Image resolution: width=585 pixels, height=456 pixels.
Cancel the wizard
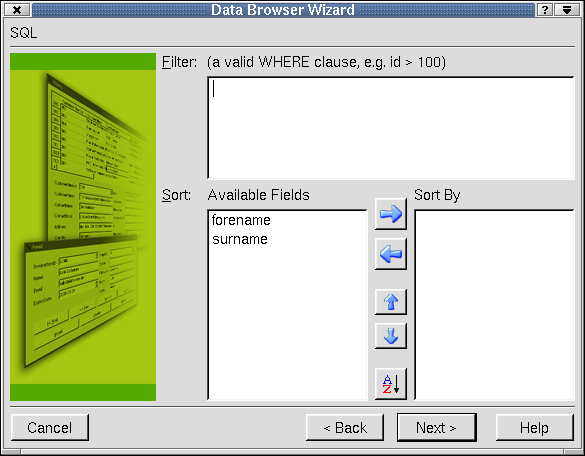(50, 428)
